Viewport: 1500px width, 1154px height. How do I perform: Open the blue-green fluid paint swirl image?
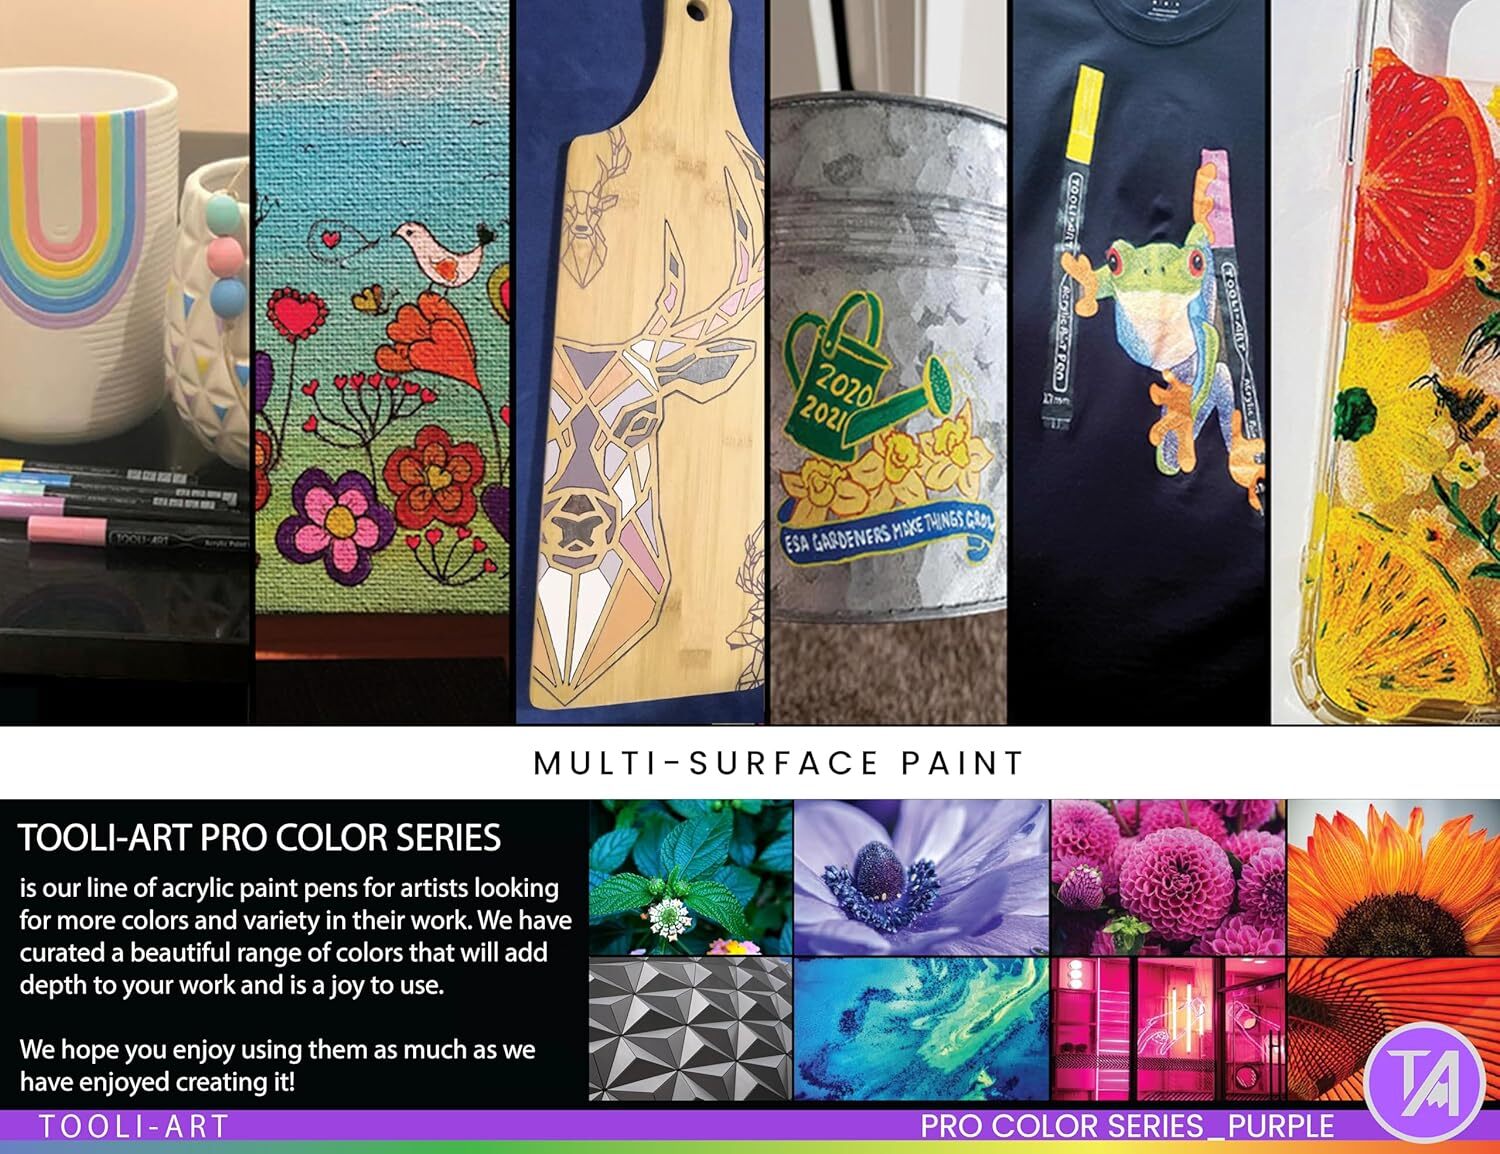[x=921, y=1029]
